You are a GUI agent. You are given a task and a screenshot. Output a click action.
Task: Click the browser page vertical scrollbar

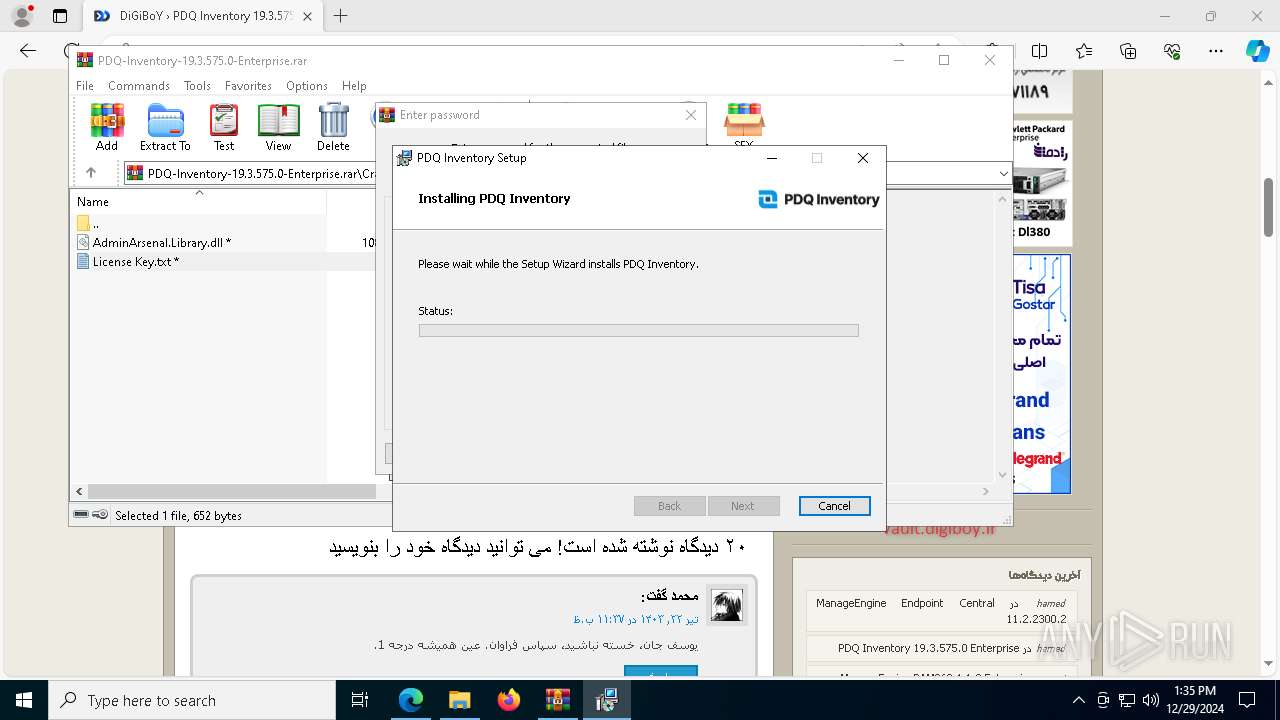pyautogui.click(x=1269, y=206)
